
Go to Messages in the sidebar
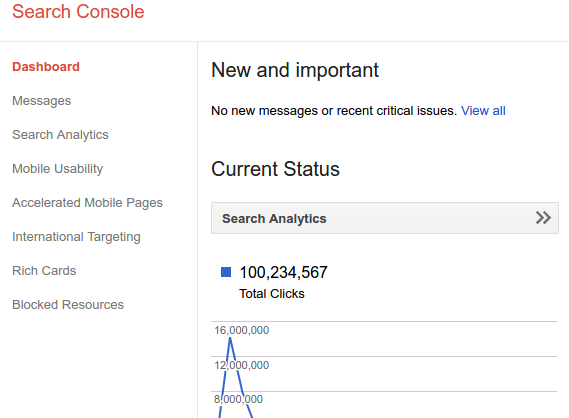point(42,101)
